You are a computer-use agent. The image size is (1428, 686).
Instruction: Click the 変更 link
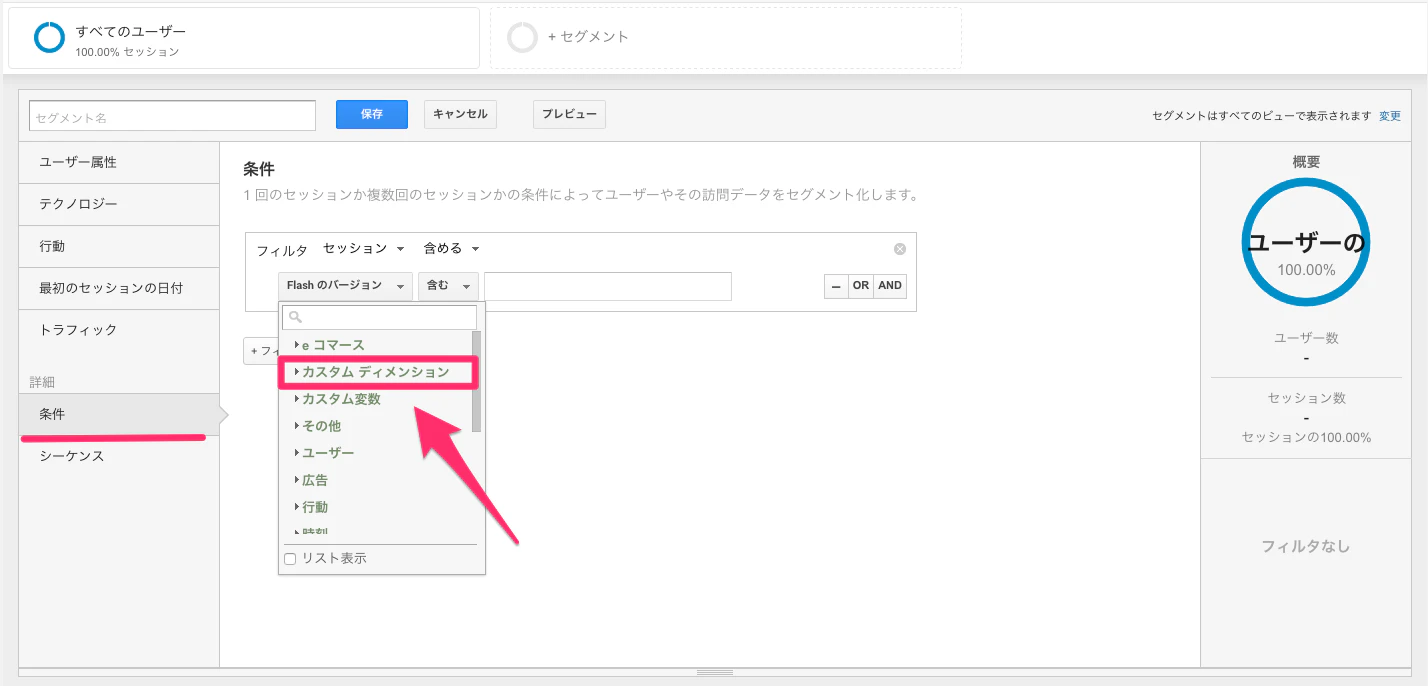(x=1390, y=116)
